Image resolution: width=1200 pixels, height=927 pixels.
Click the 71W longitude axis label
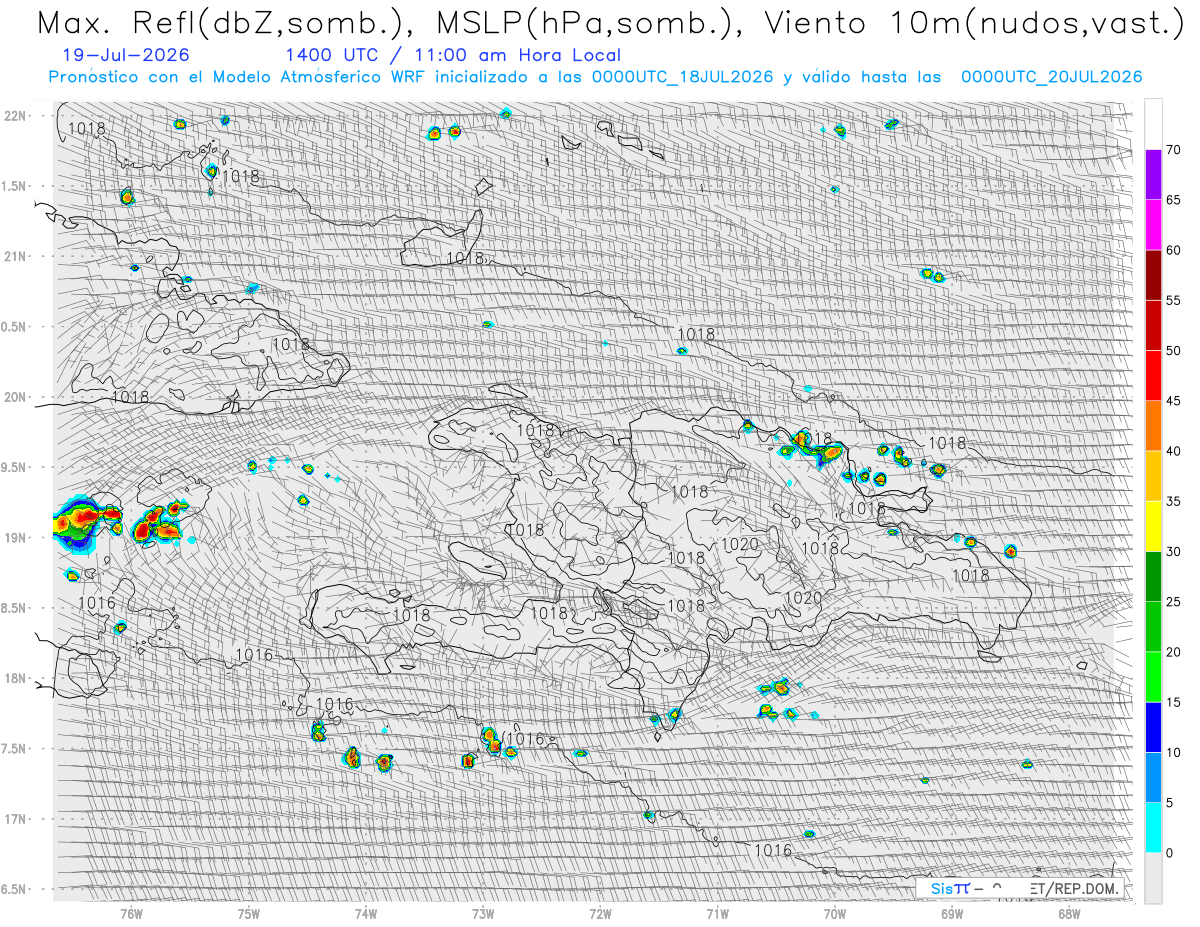click(x=717, y=913)
